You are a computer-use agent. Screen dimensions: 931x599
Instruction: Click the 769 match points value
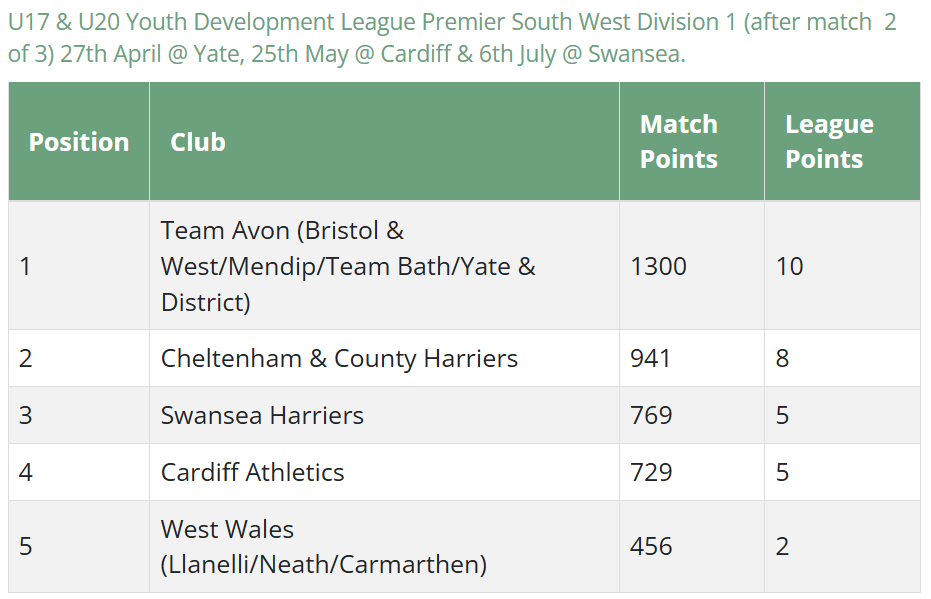tap(651, 415)
